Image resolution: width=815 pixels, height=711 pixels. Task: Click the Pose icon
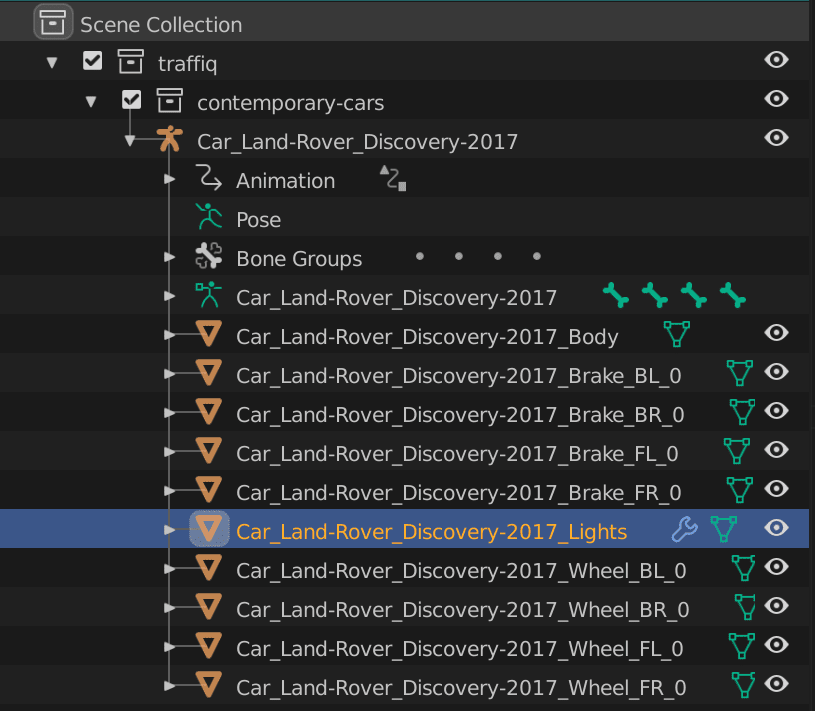tap(208, 218)
